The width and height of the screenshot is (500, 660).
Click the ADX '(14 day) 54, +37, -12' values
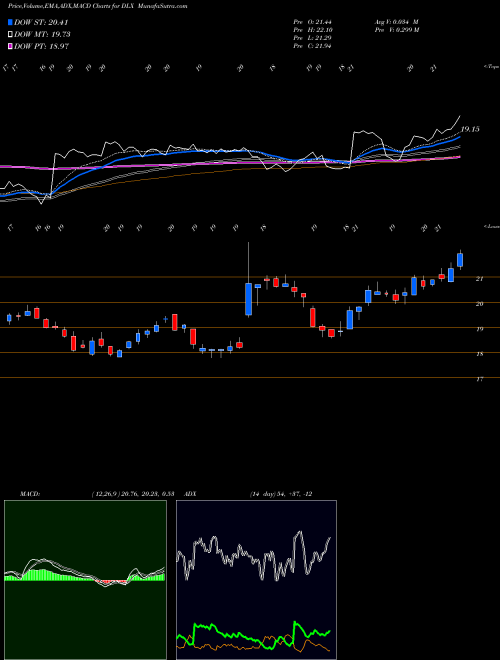pos(281,494)
